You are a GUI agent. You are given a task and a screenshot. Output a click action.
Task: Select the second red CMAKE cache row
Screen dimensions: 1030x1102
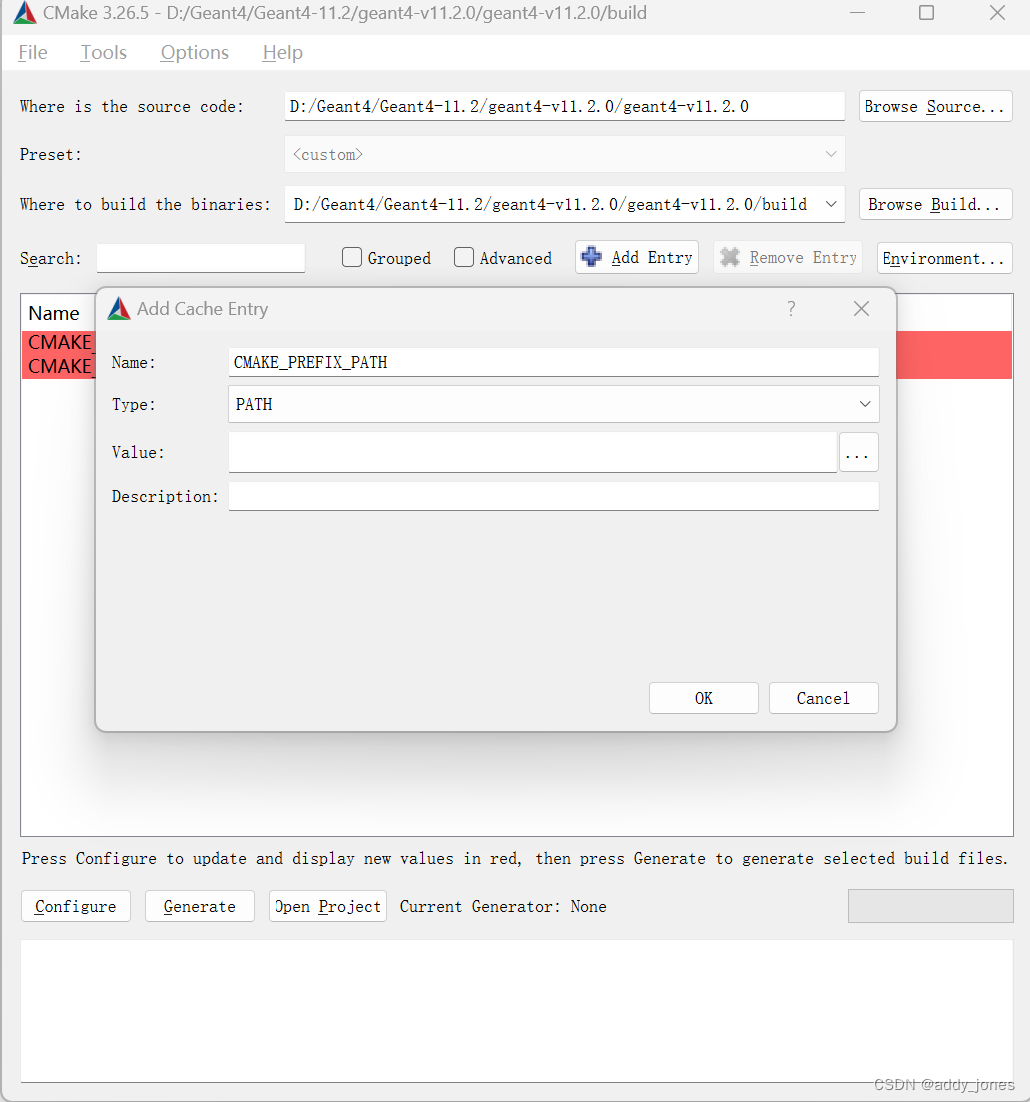pyautogui.click(x=60, y=367)
